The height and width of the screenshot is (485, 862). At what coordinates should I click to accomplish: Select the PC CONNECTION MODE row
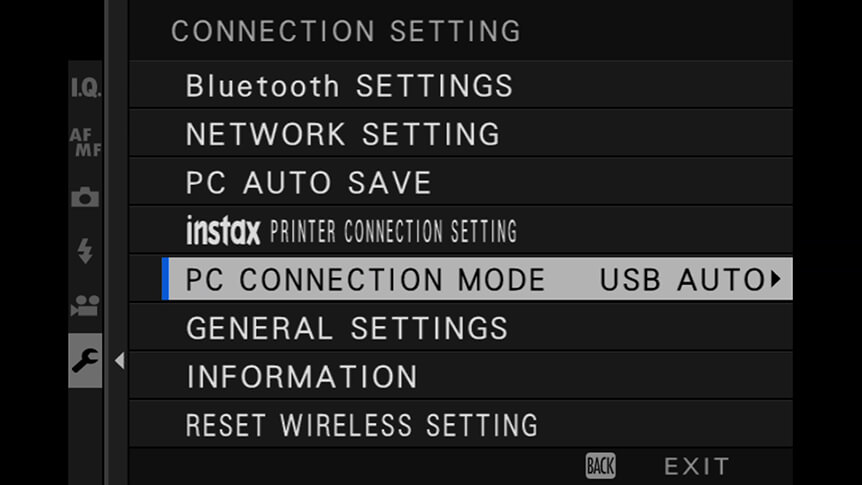(477, 279)
